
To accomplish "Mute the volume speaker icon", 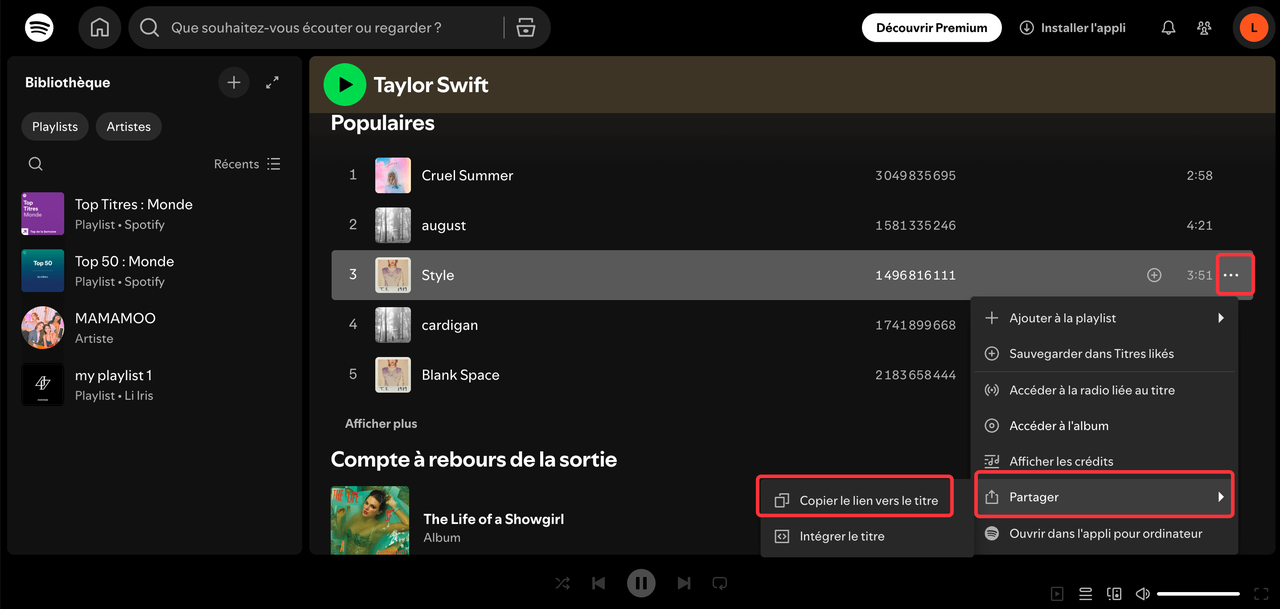I will pos(1143,594).
